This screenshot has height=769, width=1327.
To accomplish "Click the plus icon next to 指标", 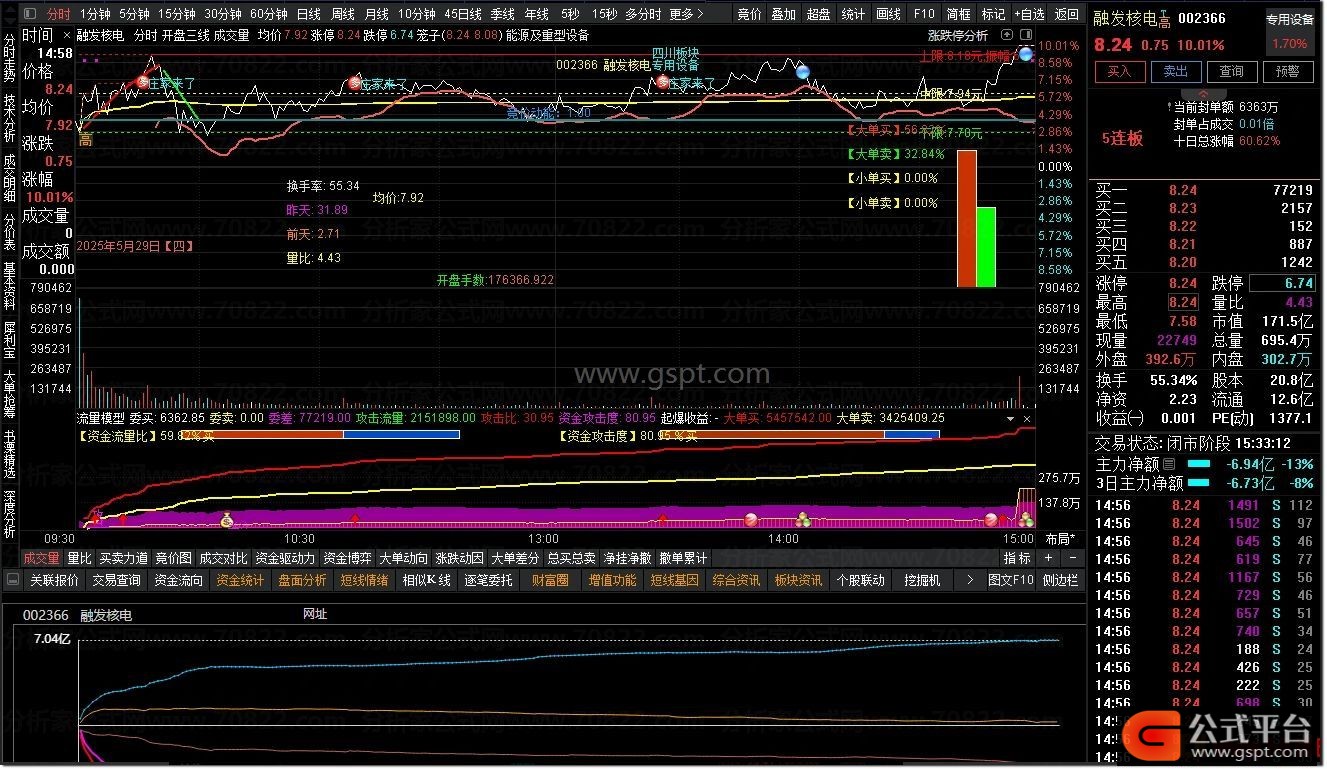I will click(1048, 558).
